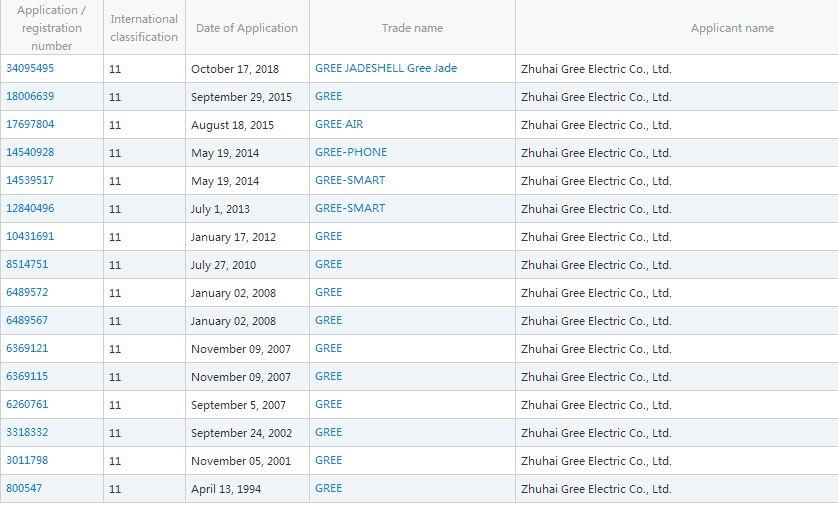
Task: Click classification 11 in row 17697804
Action: pos(115,125)
